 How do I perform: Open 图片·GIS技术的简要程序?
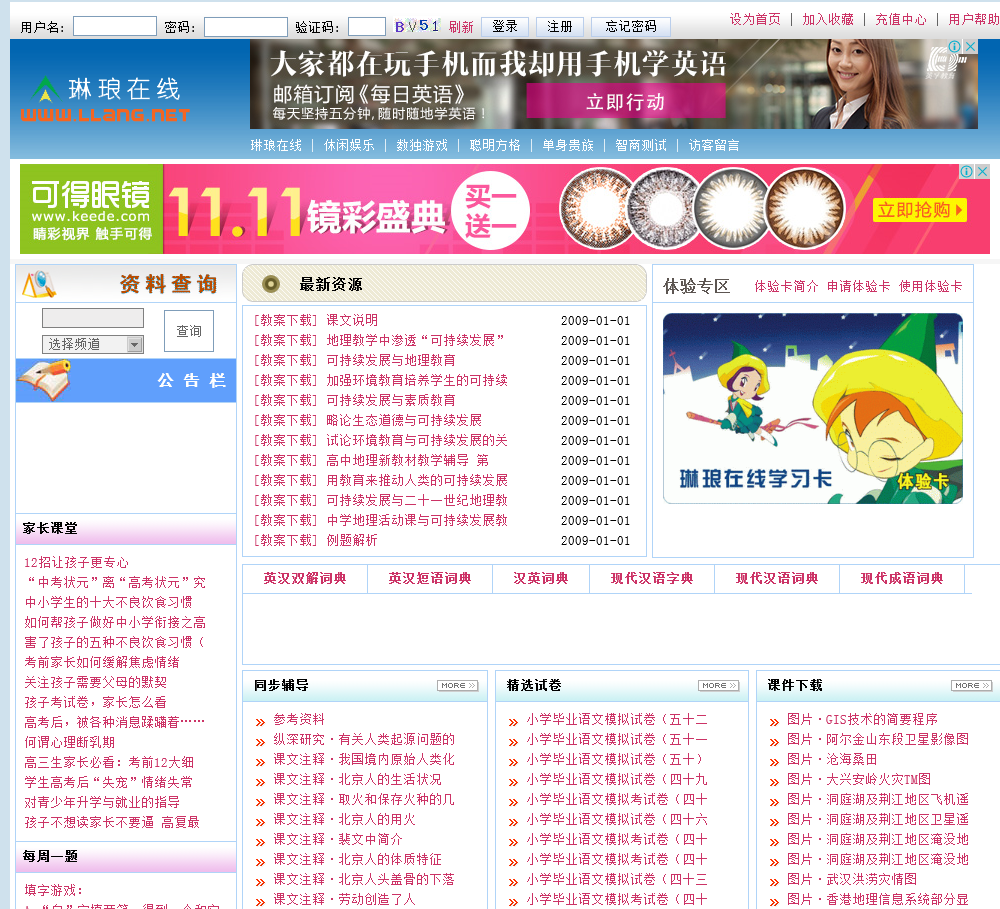tap(862, 720)
